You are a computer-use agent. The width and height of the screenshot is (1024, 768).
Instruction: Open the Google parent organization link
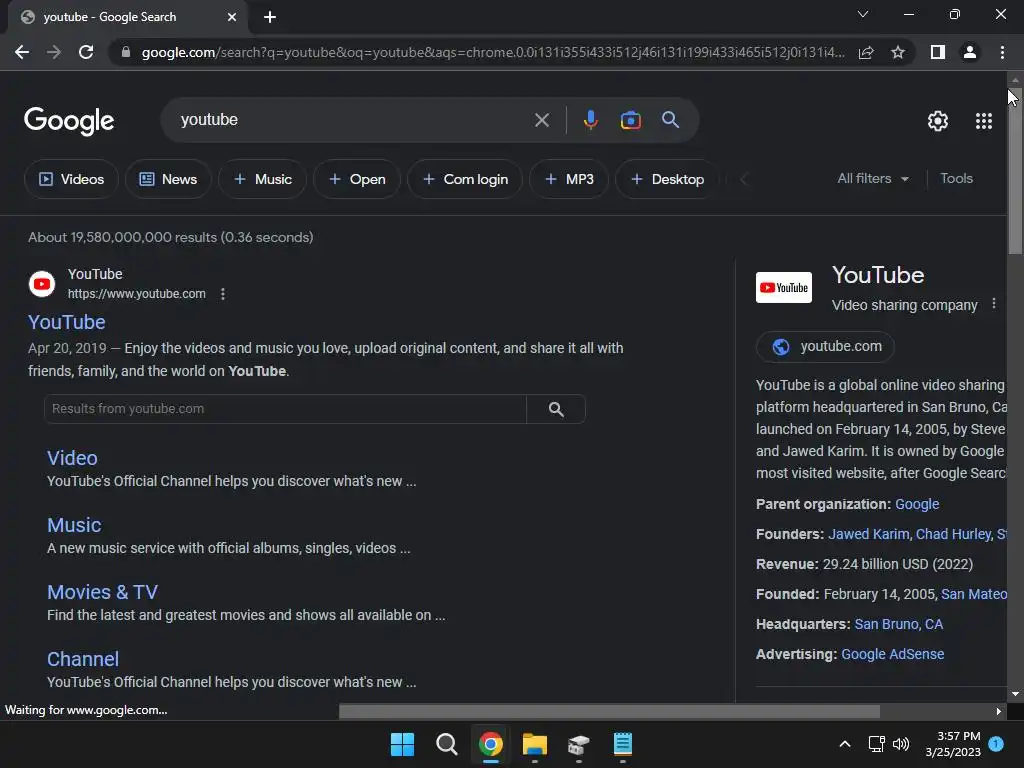pos(917,504)
